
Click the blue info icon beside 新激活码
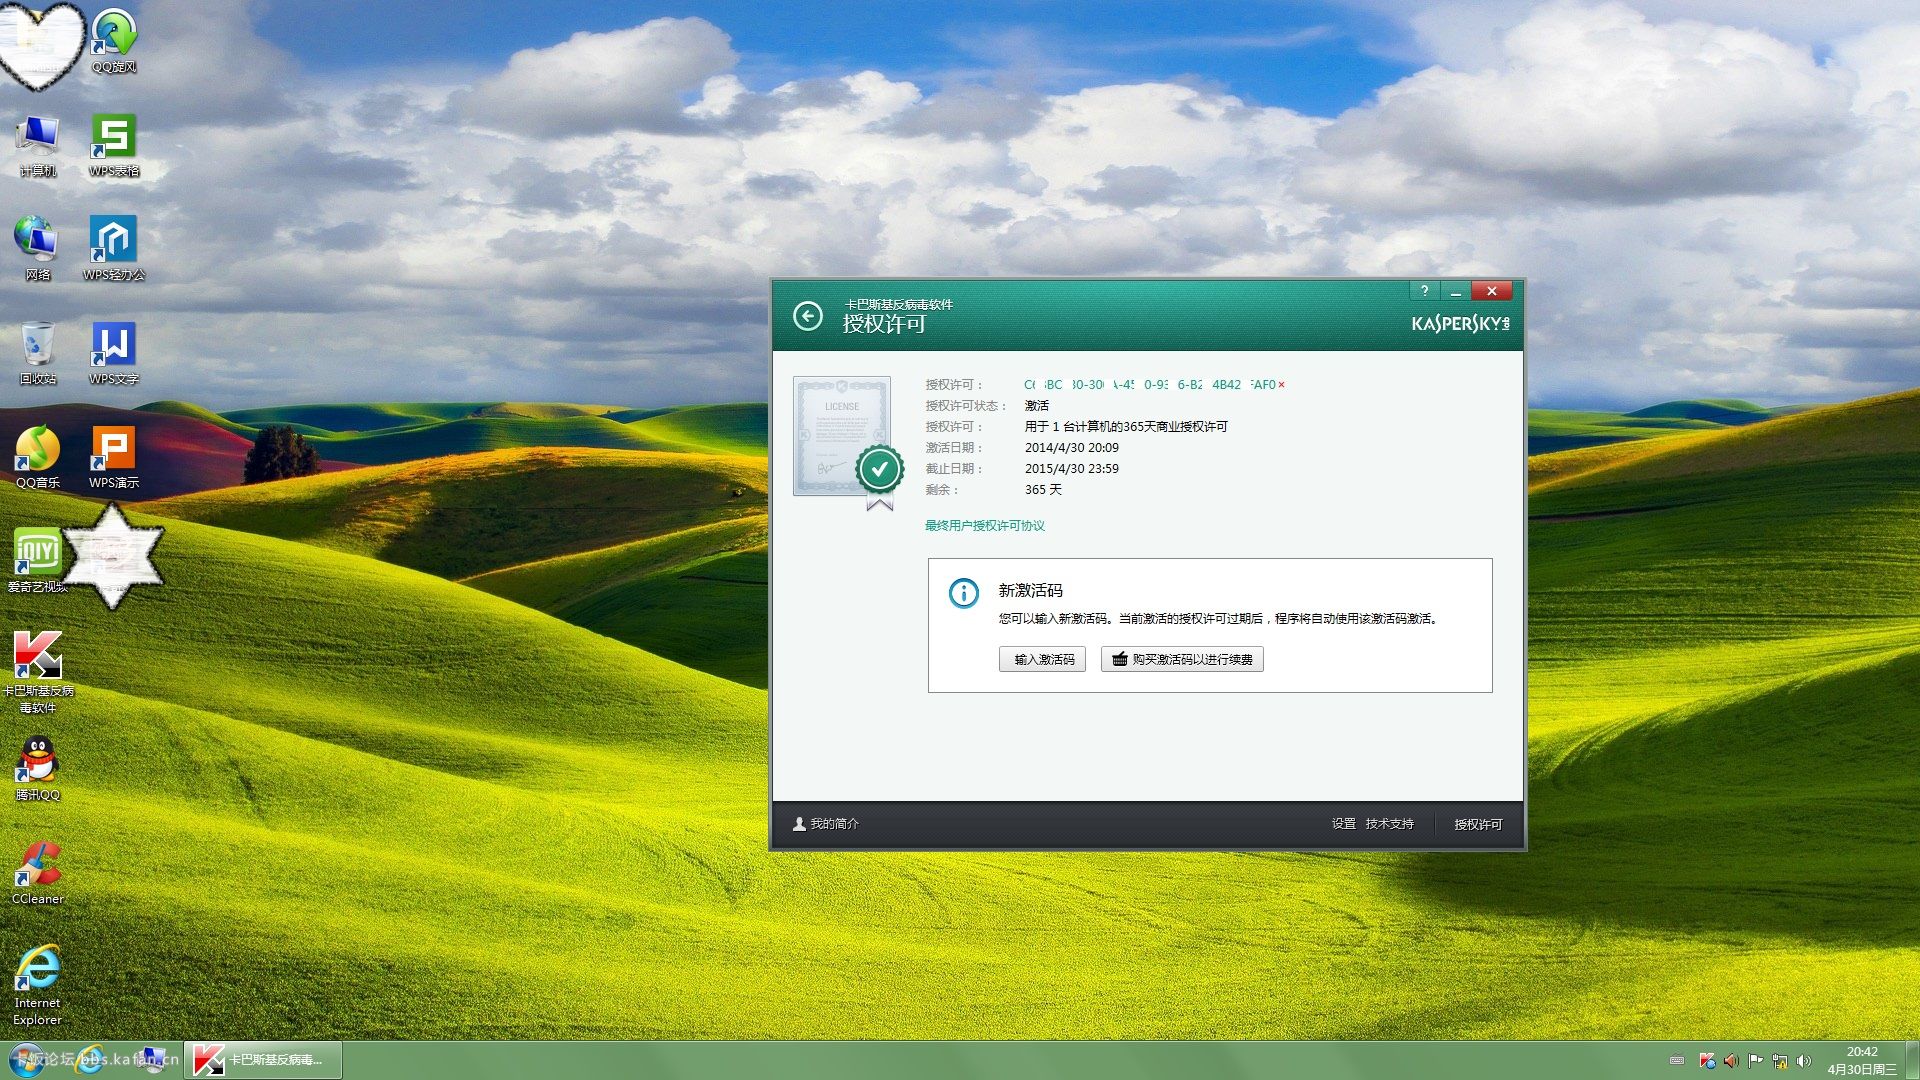coord(963,593)
